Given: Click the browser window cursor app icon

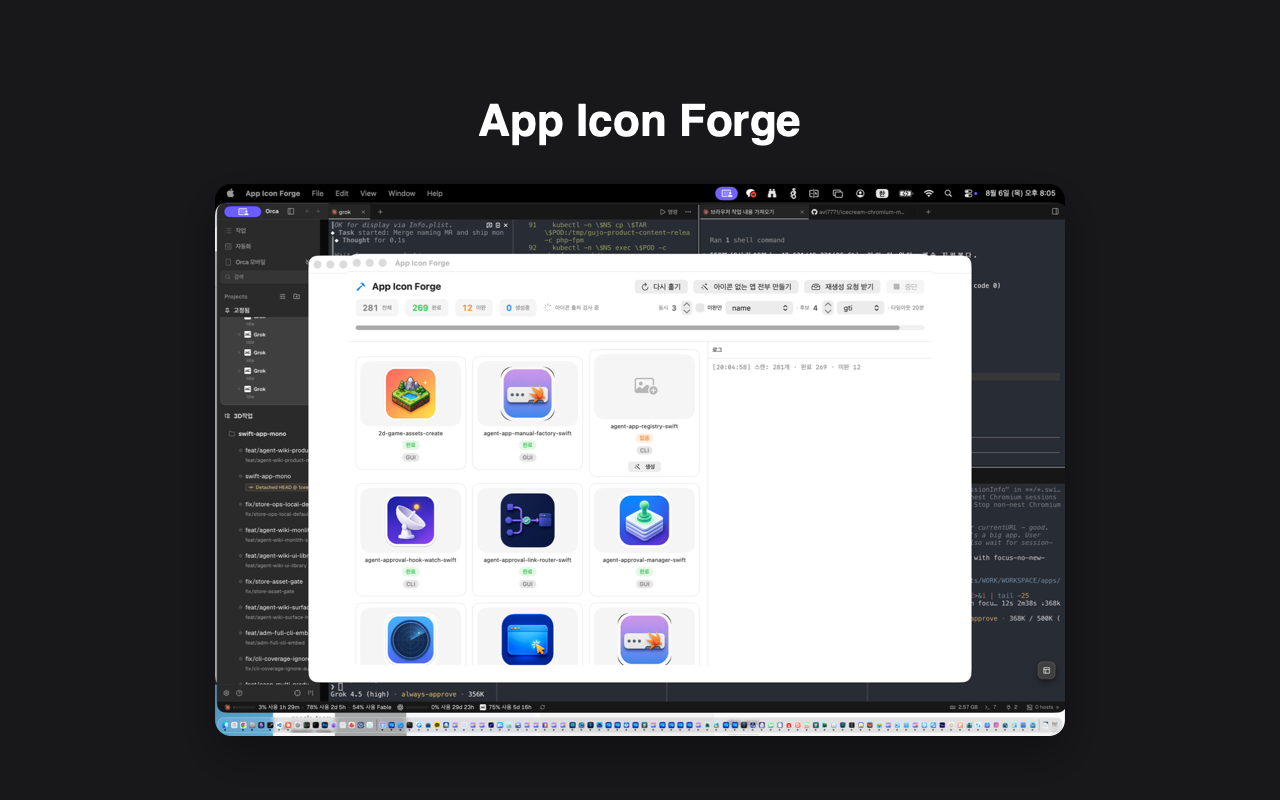Looking at the screenshot, I should point(527,640).
